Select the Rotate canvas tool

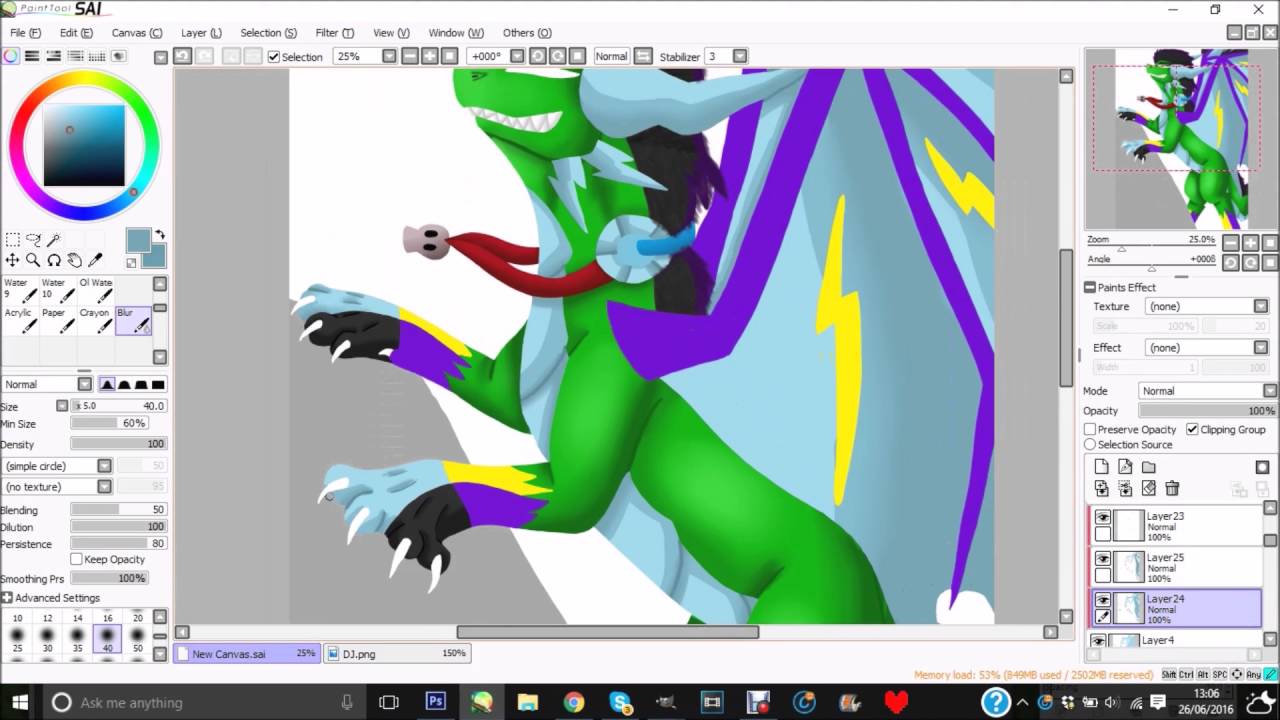coord(54,260)
